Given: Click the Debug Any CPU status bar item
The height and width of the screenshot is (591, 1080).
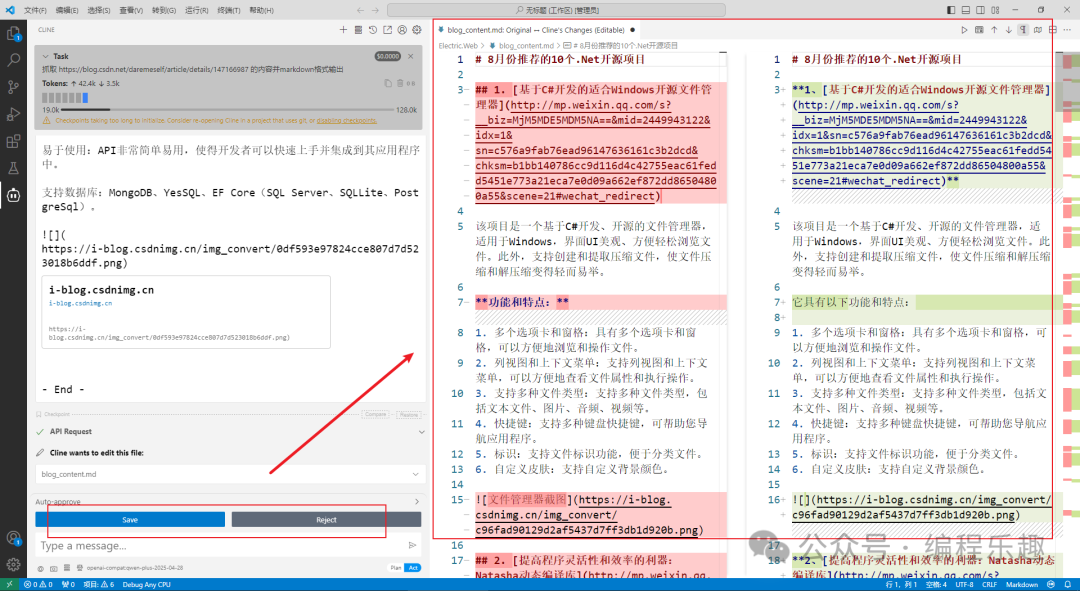Looking at the screenshot, I should [147, 585].
